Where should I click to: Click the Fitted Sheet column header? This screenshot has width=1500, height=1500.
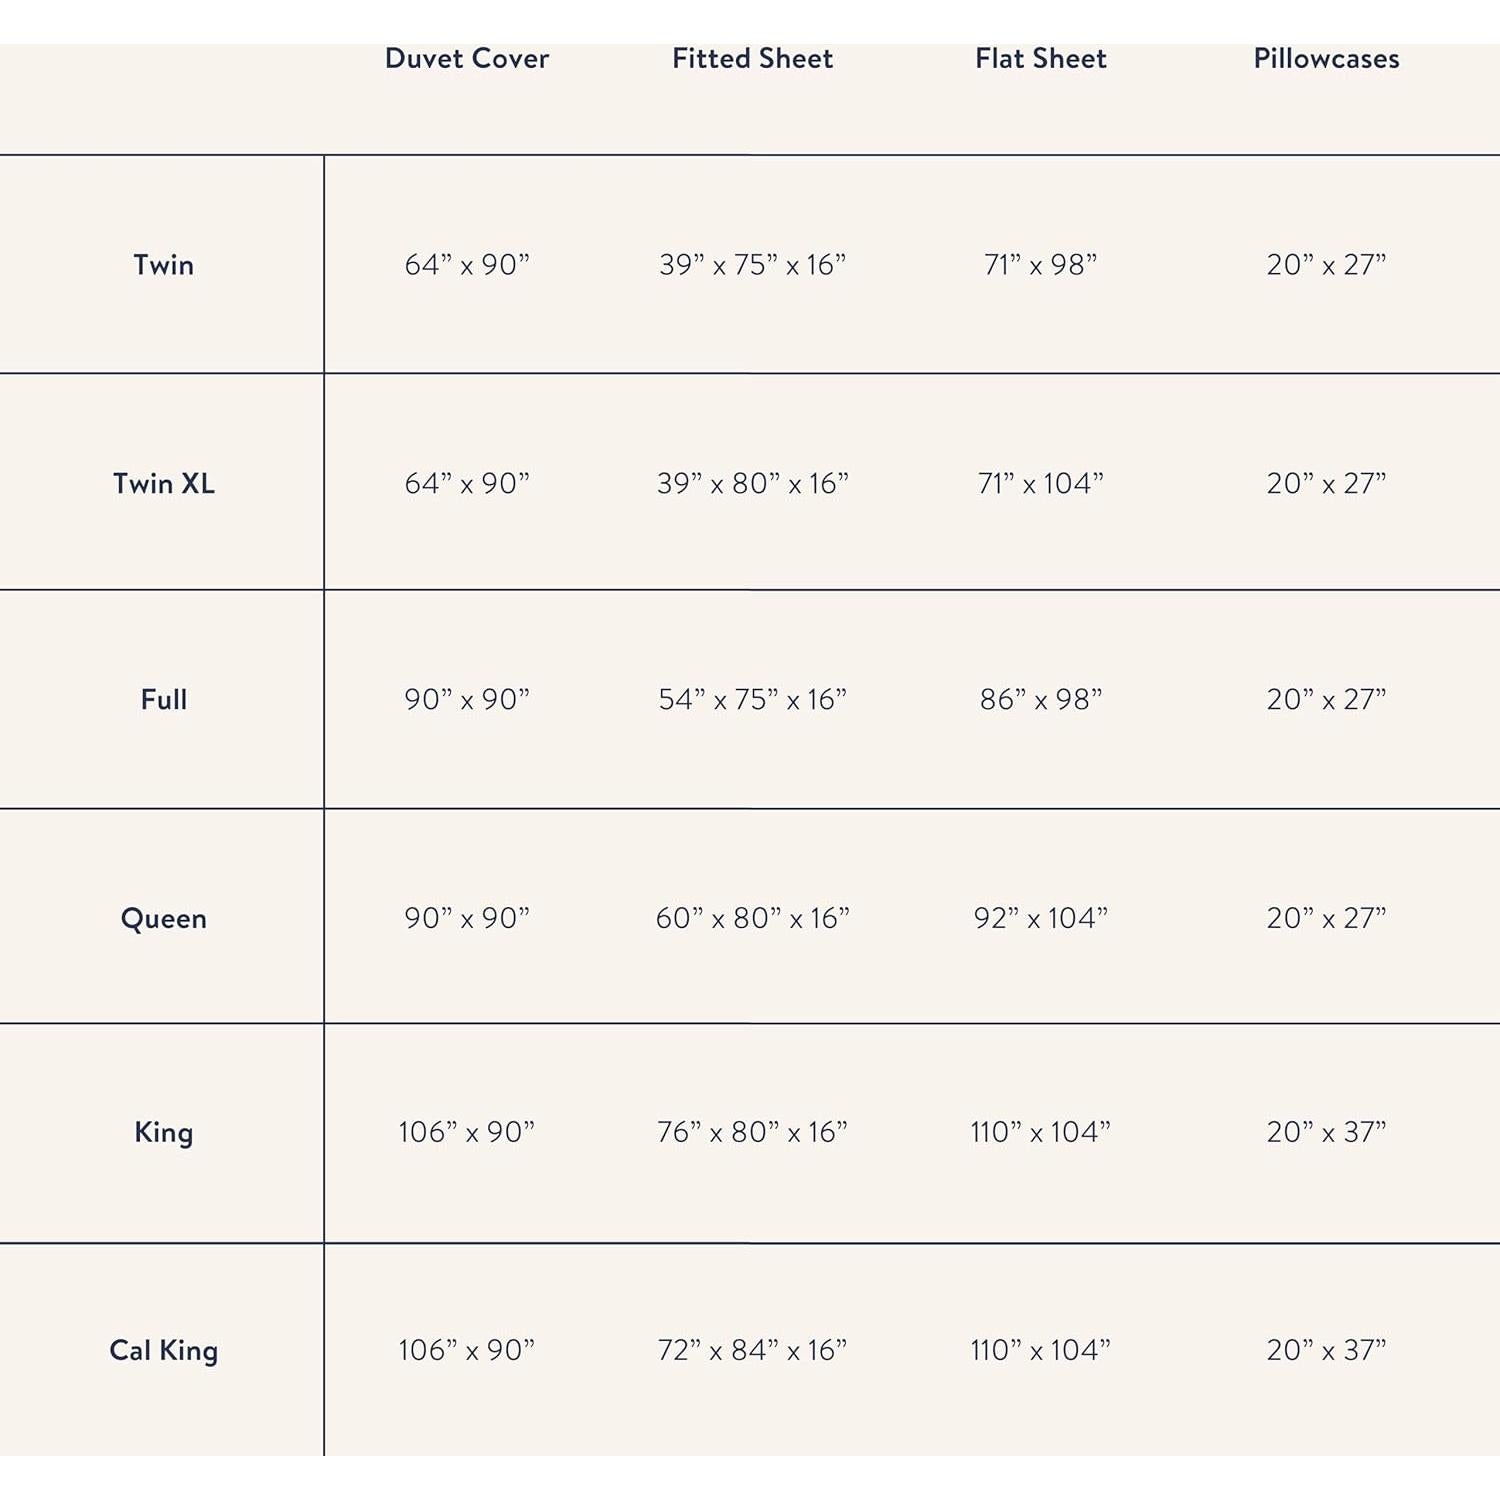(752, 59)
